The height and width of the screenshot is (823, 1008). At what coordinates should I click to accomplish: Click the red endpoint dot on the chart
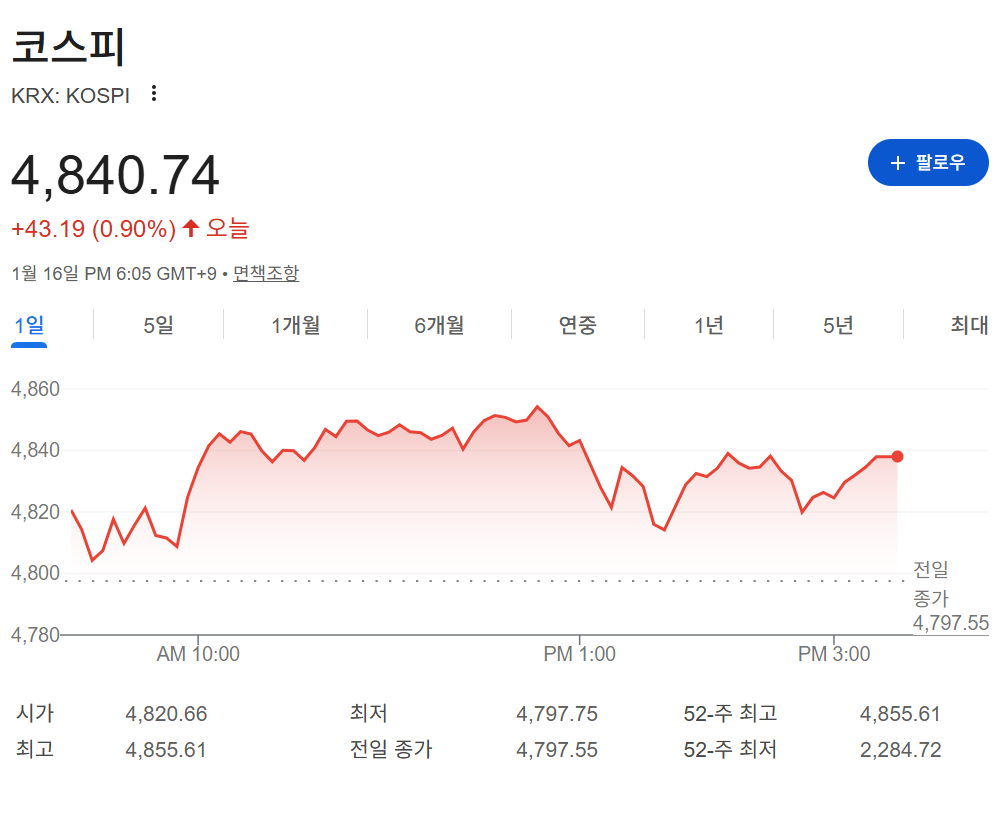tap(897, 457)
